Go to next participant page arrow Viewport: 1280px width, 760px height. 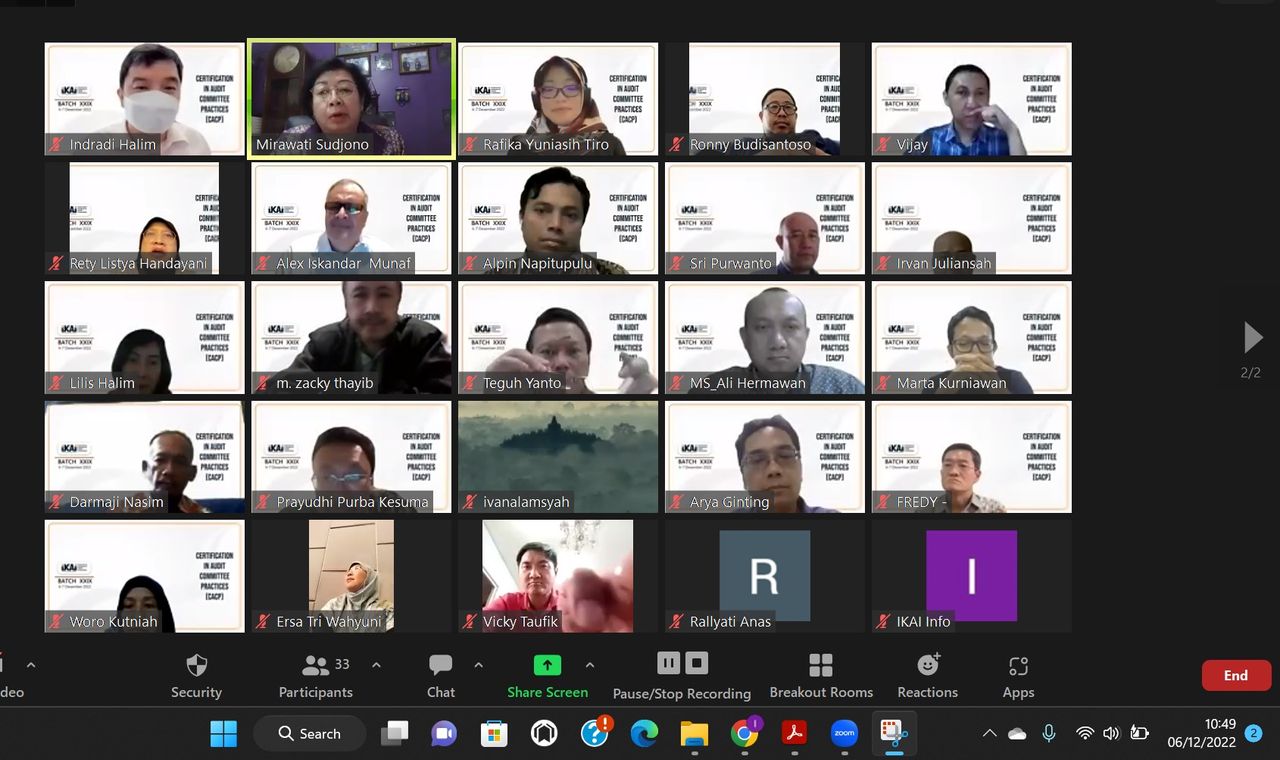(1252, 338)
